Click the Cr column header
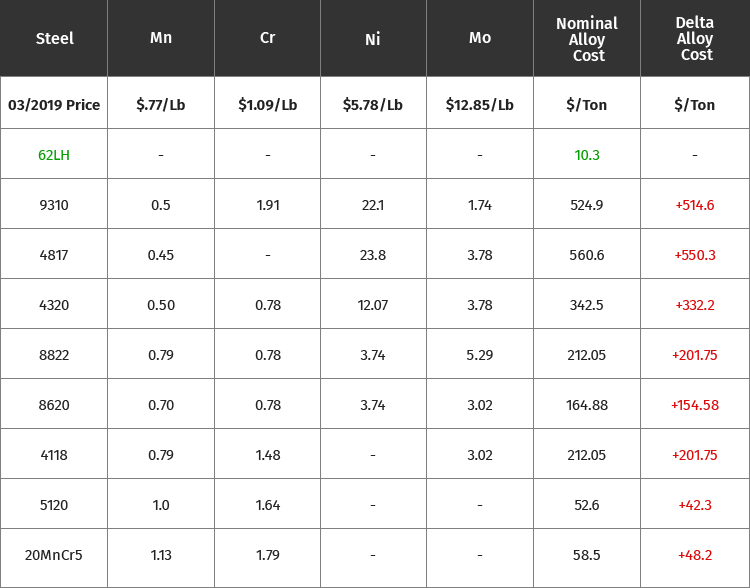750x588 pixels. [267, 37]
